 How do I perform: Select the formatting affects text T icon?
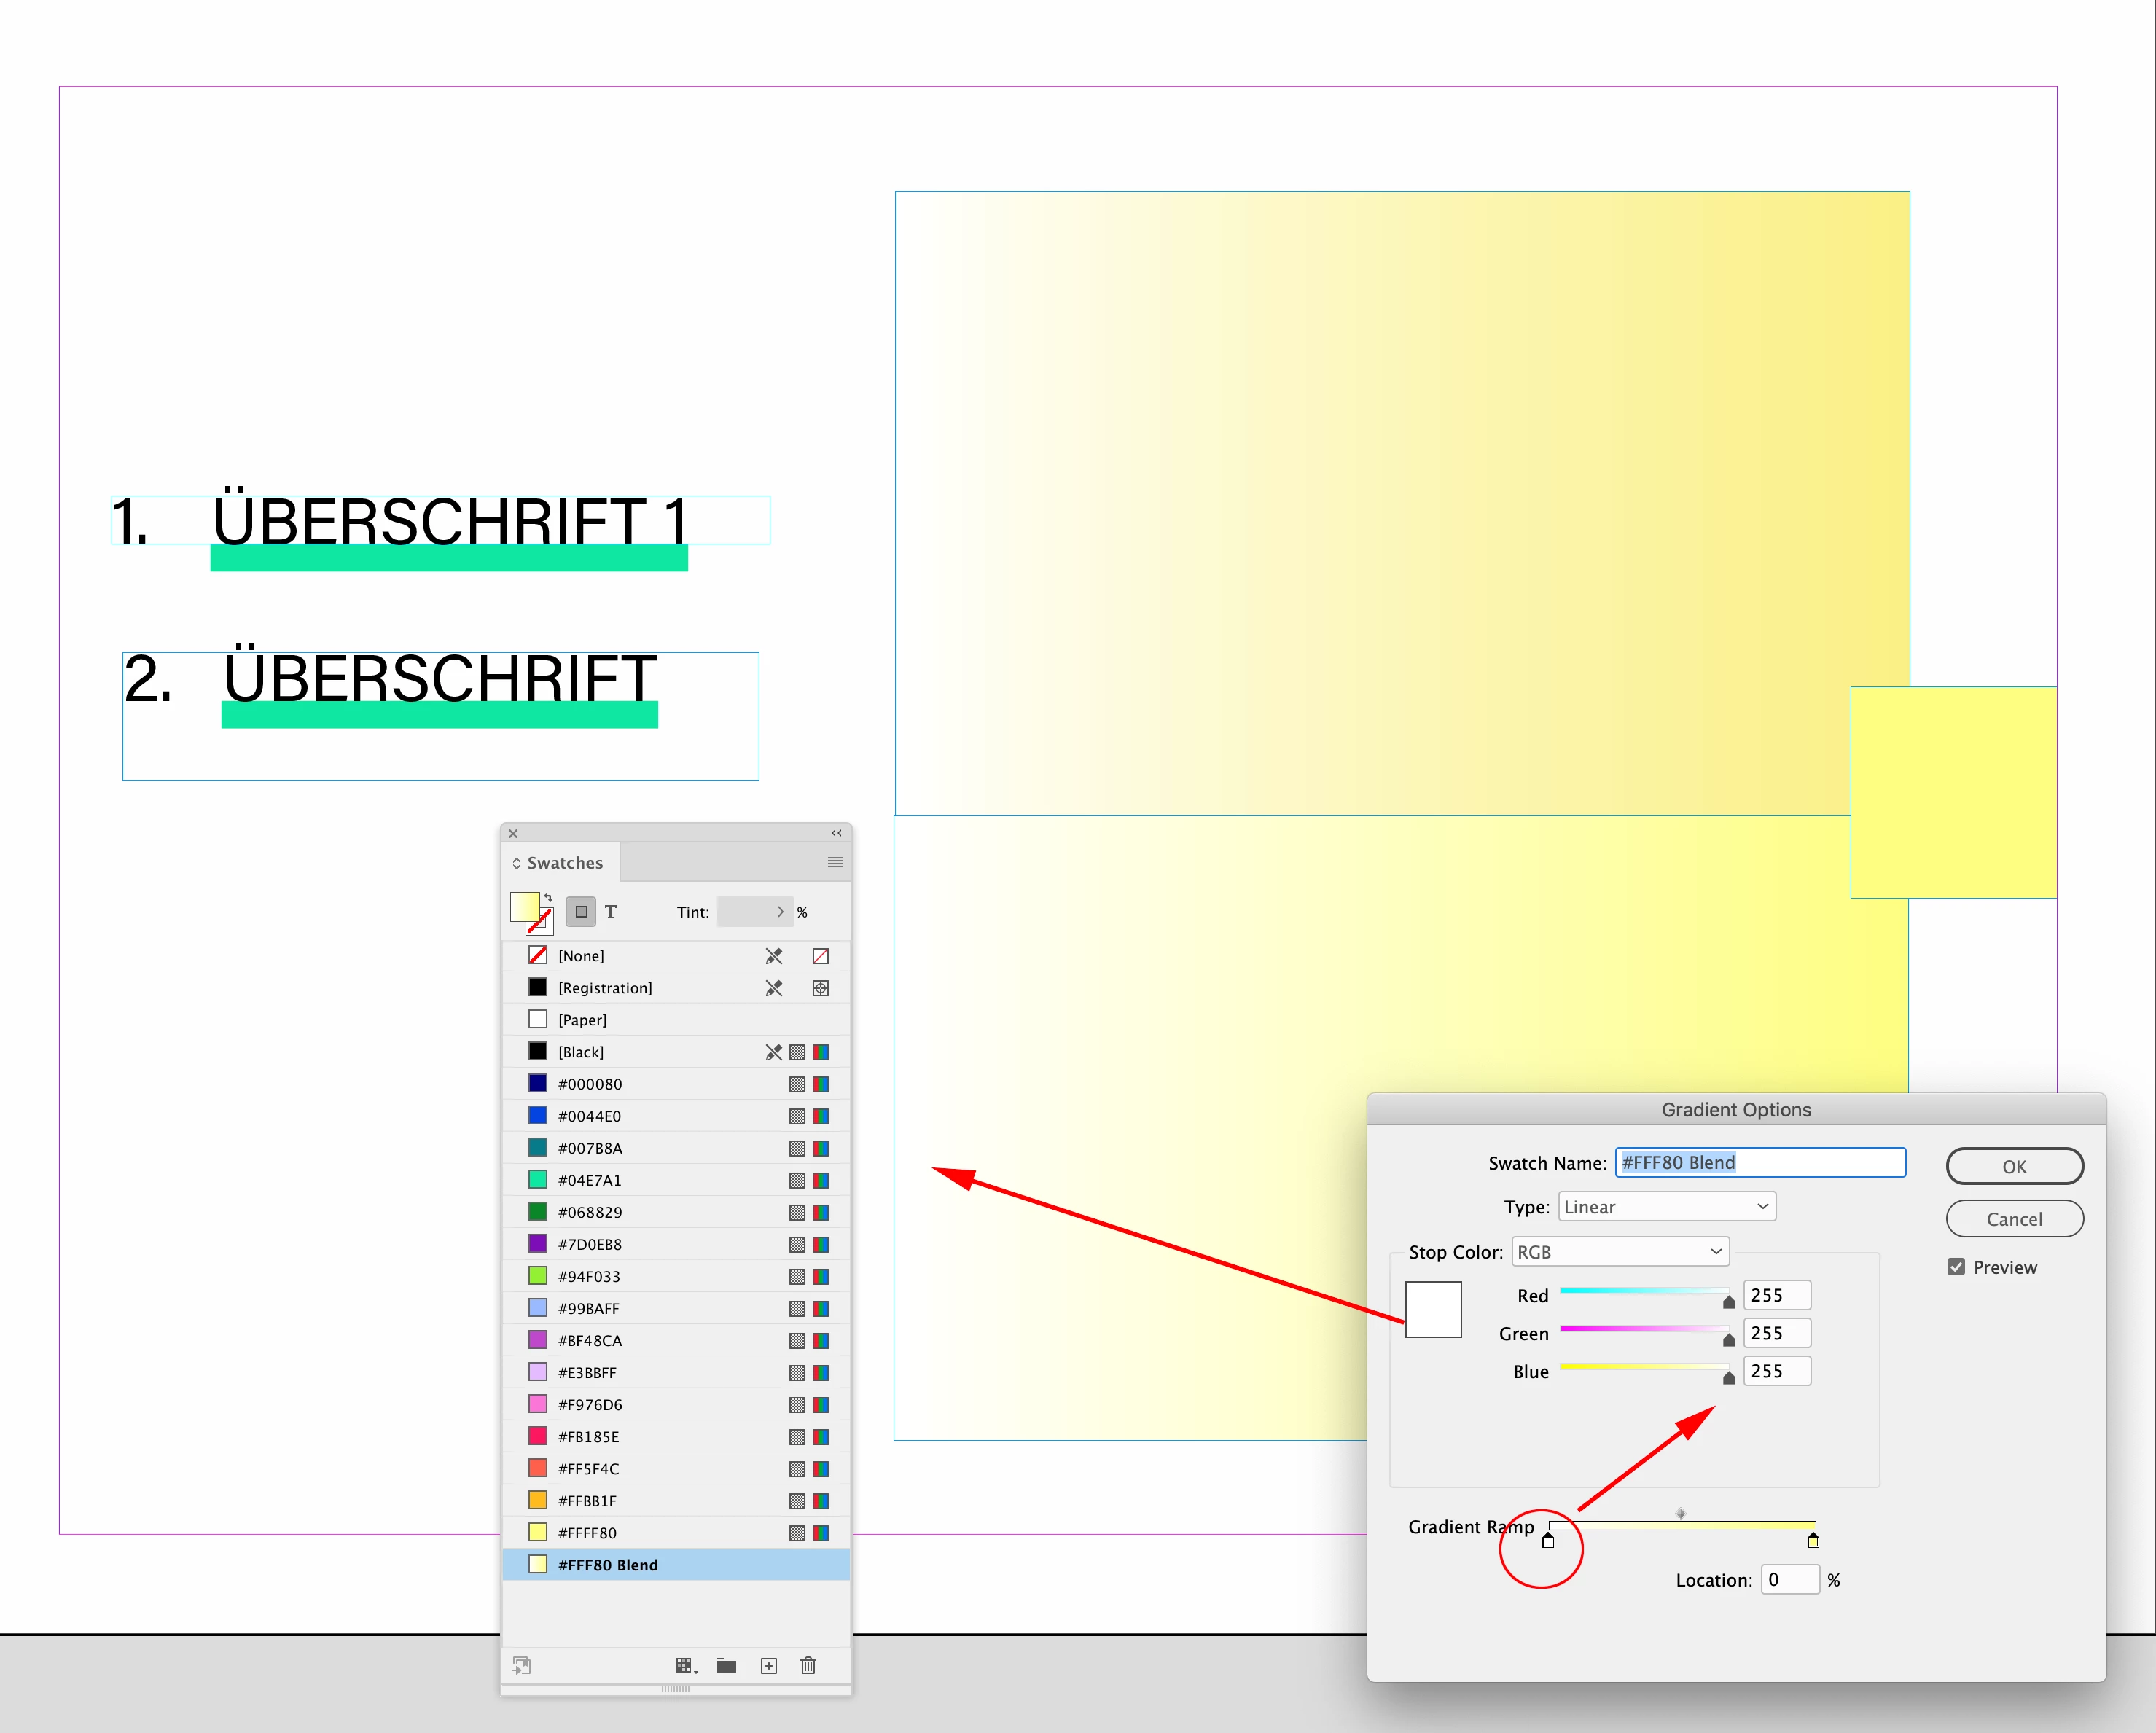[x=611, y=912]
